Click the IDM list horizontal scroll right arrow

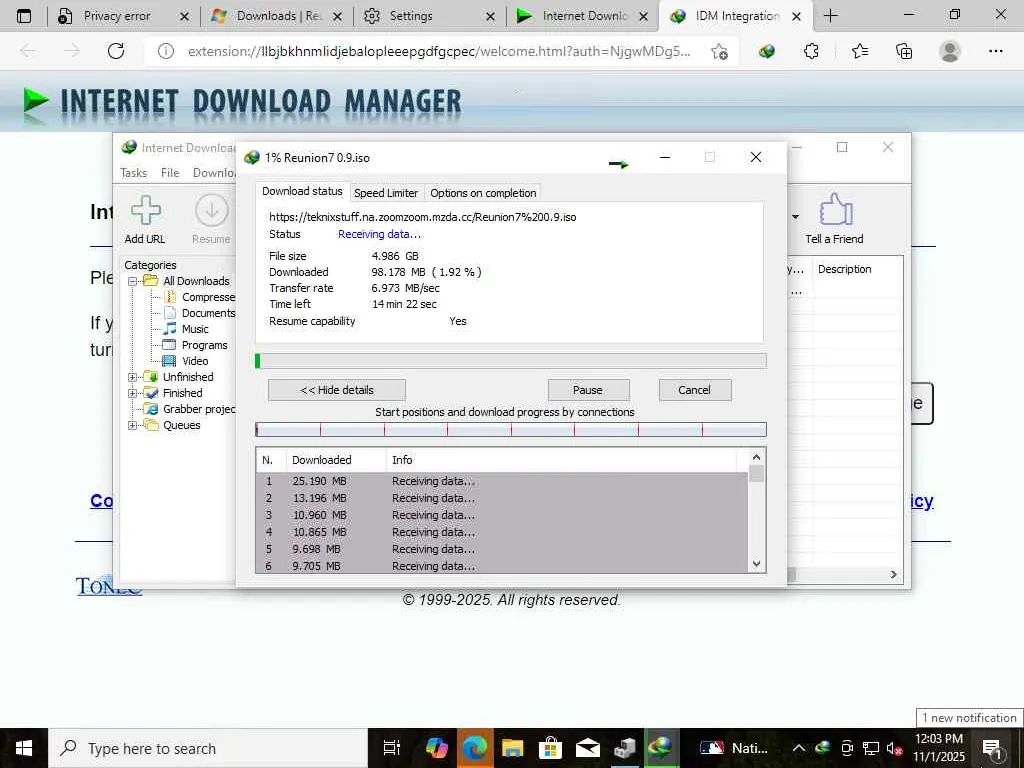[x=894, y=575]
